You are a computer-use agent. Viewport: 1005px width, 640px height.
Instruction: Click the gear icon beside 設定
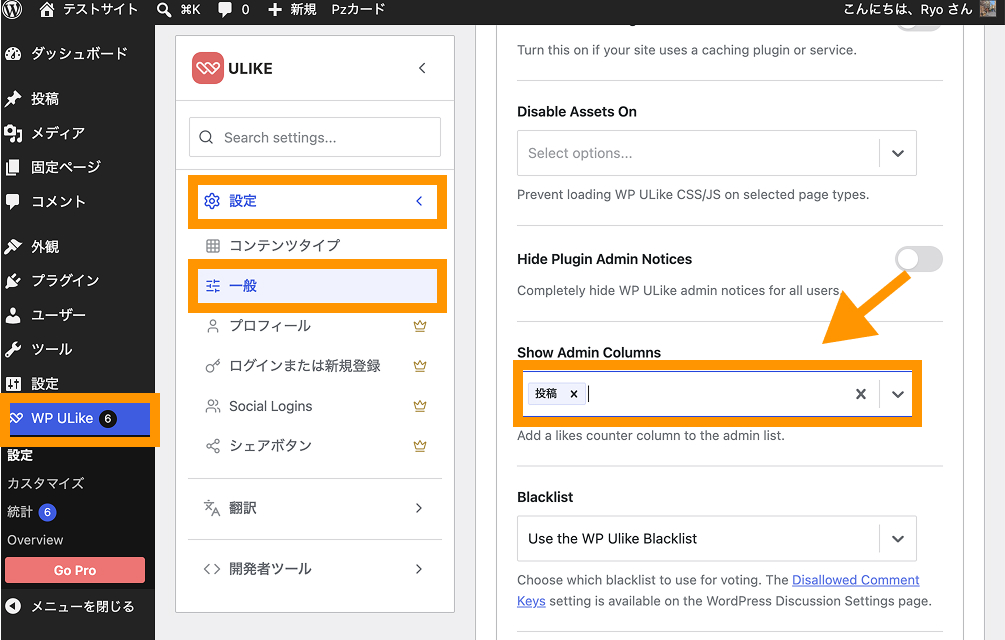point(212,201)
